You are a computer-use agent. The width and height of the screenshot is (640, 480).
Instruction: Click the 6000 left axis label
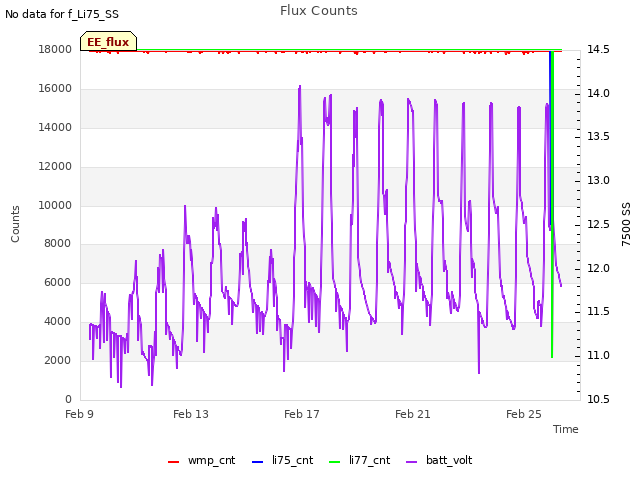click(58, 282)
